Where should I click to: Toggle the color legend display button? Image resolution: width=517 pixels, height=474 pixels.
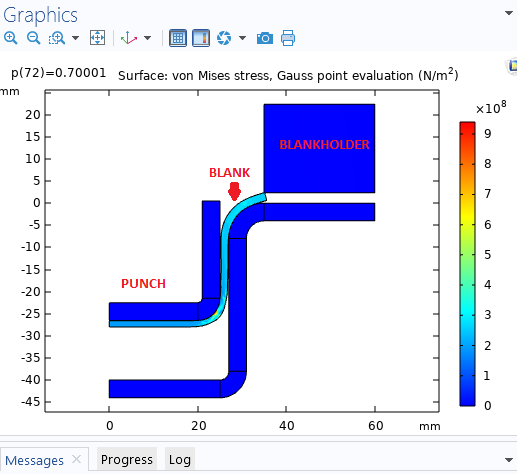pos(201,38)
